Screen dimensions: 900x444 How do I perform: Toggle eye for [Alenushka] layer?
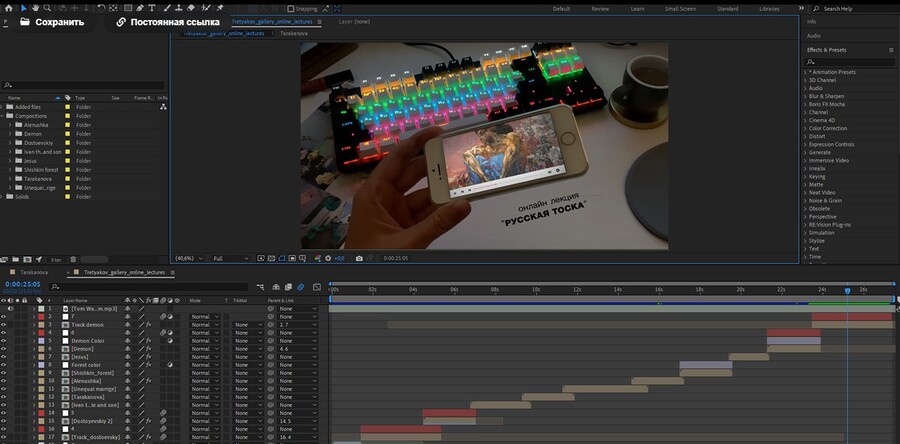click(x=3, y=381)
